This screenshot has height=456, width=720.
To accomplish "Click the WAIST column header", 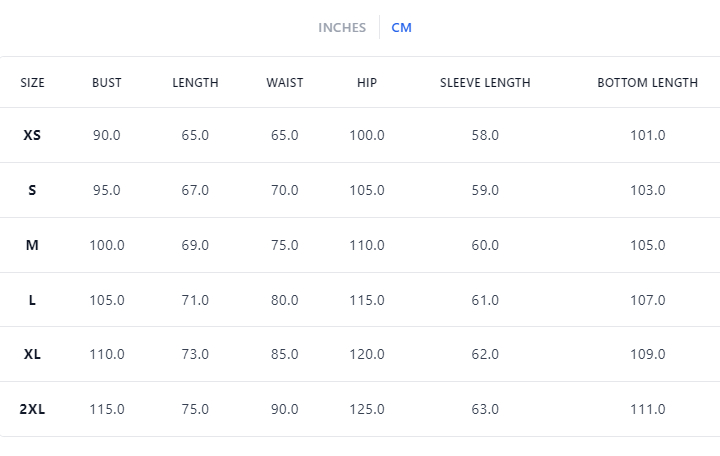I will click(x=285, y=83).
